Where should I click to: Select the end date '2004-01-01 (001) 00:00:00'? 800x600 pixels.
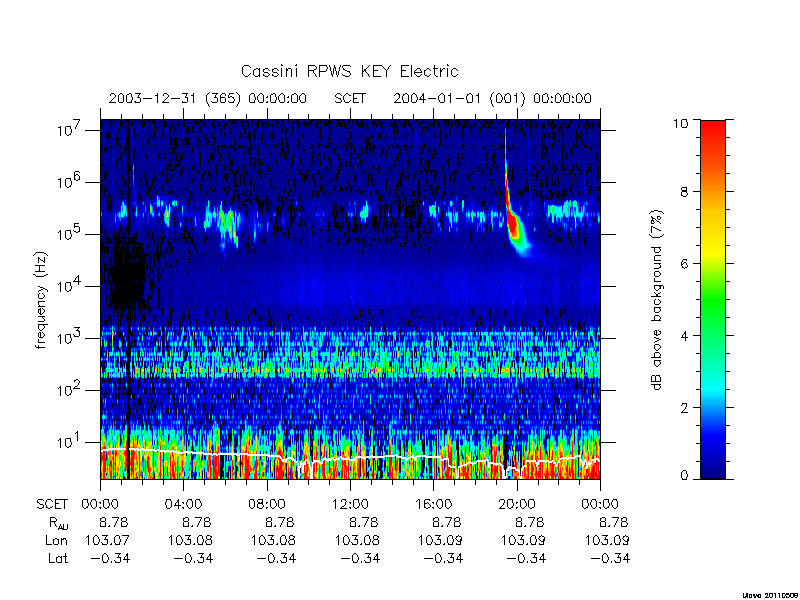click(492, 98)
